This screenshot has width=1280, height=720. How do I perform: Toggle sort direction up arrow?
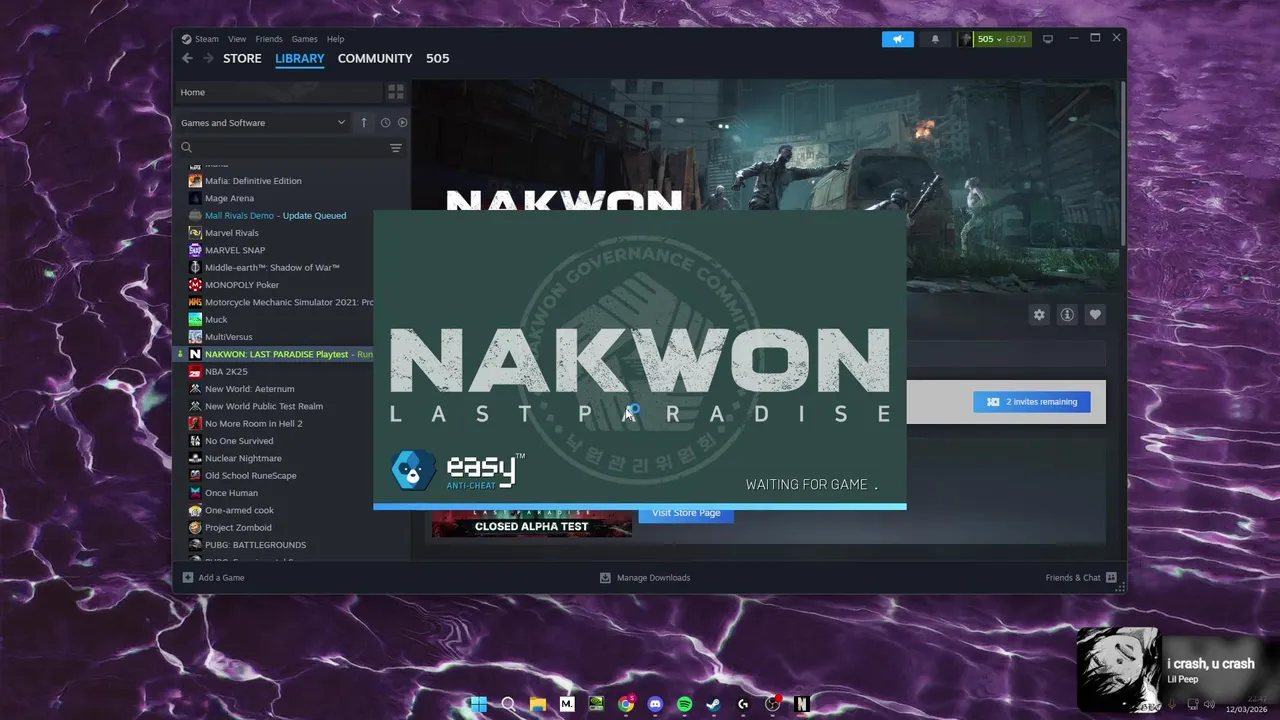coord(364,123)
